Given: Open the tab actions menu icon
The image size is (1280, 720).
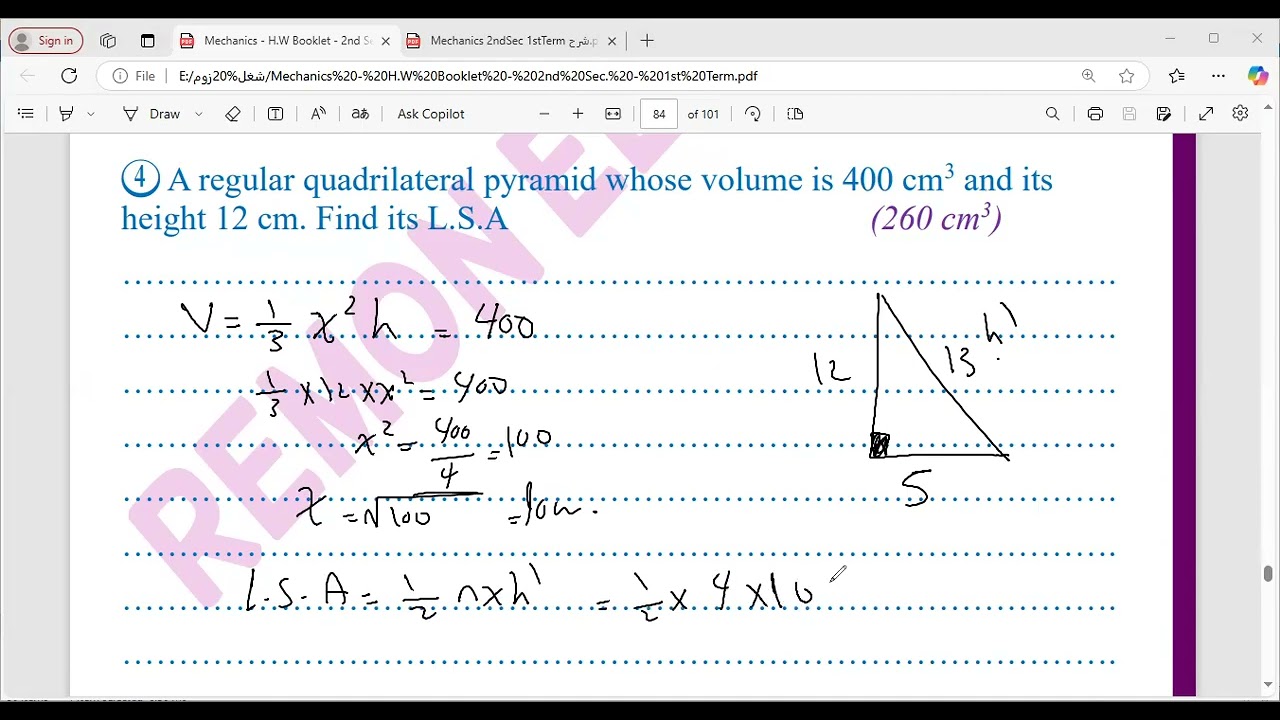Looking at the screenshot, I should [x=147, y=41].
